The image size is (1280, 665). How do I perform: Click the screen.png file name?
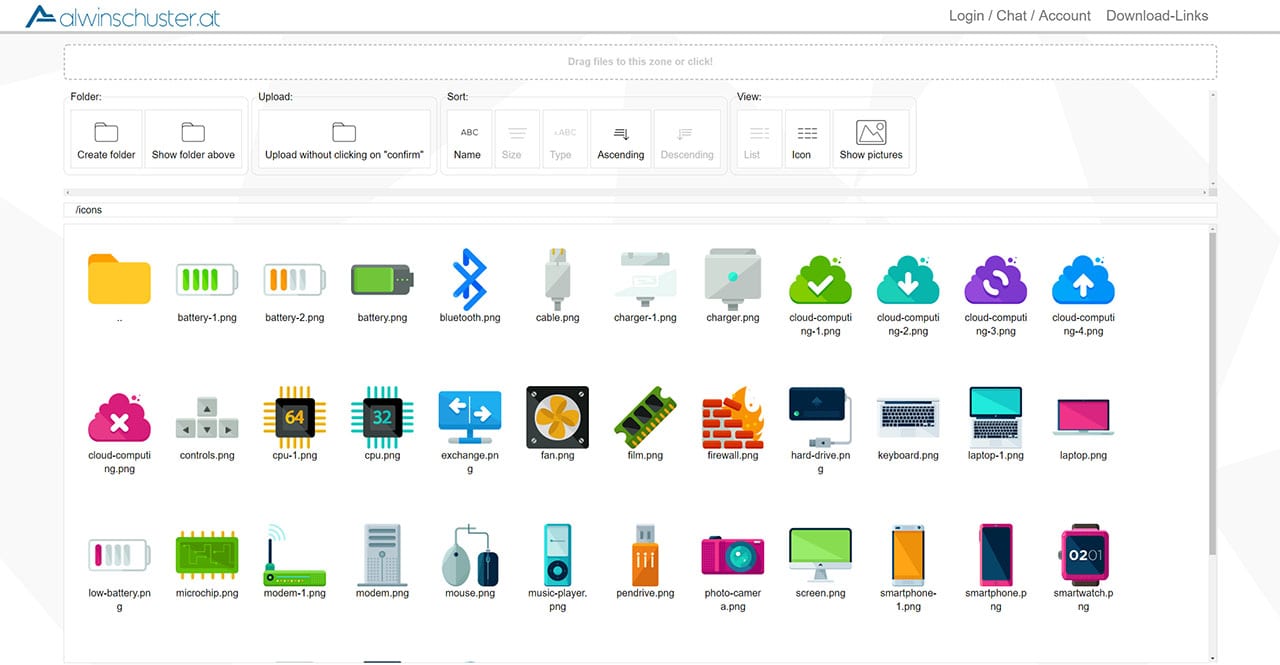(x=820, y=594)
